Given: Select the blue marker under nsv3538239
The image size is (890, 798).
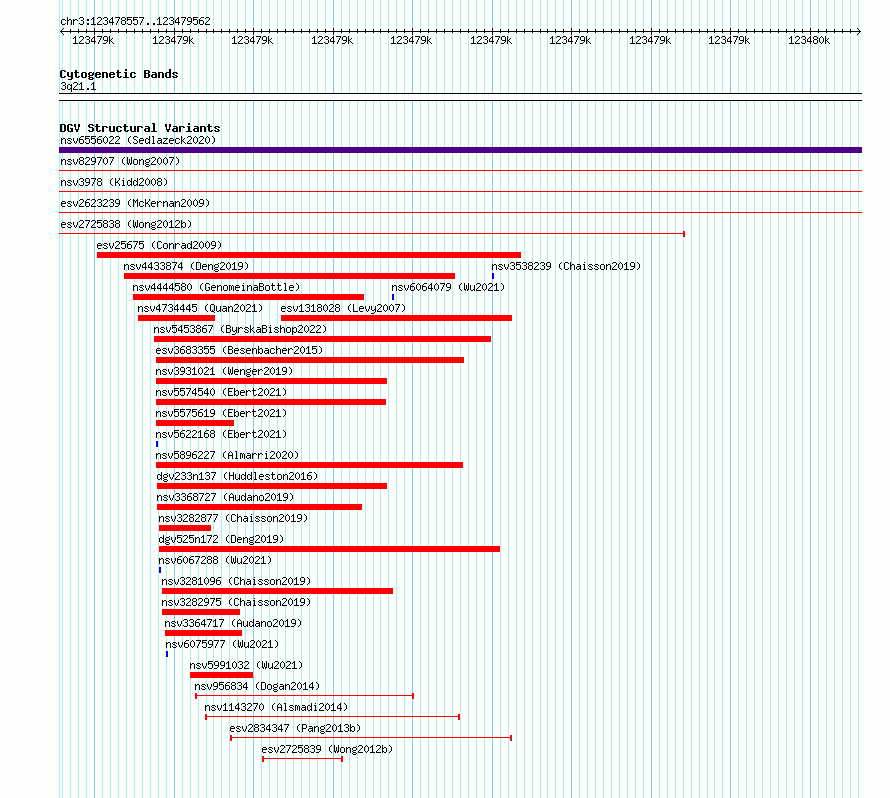Looking at the screenshot, I should pyautogui.click(x=493, y=276).
